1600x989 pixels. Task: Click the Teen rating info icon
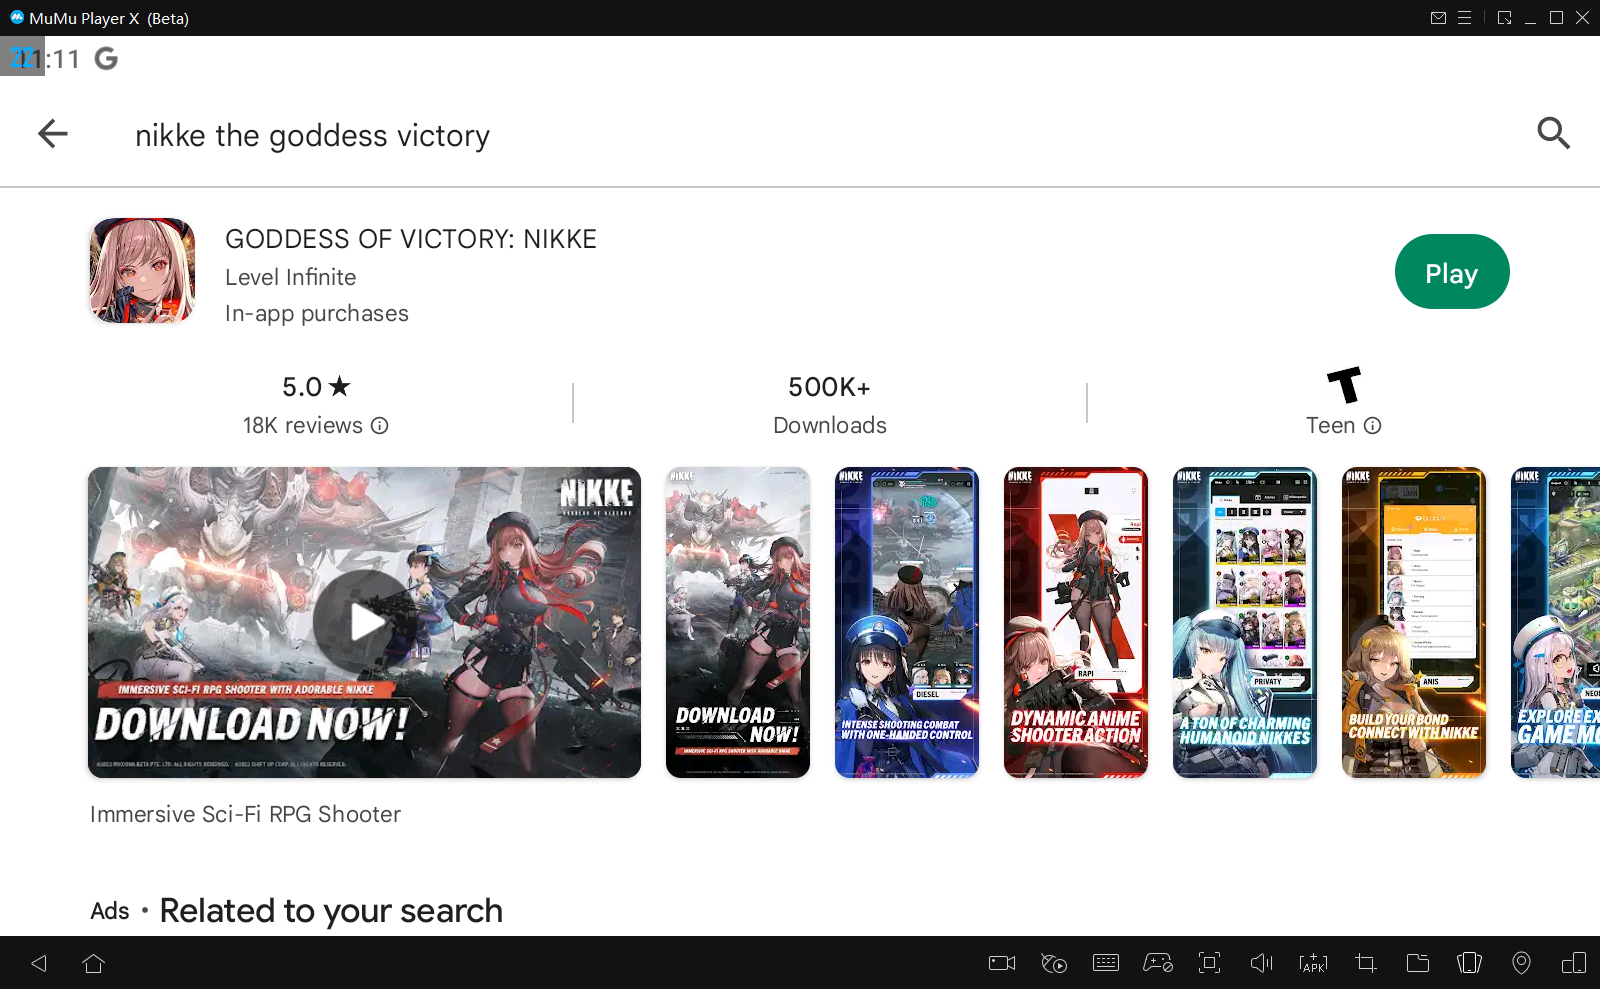(1373, 426)
